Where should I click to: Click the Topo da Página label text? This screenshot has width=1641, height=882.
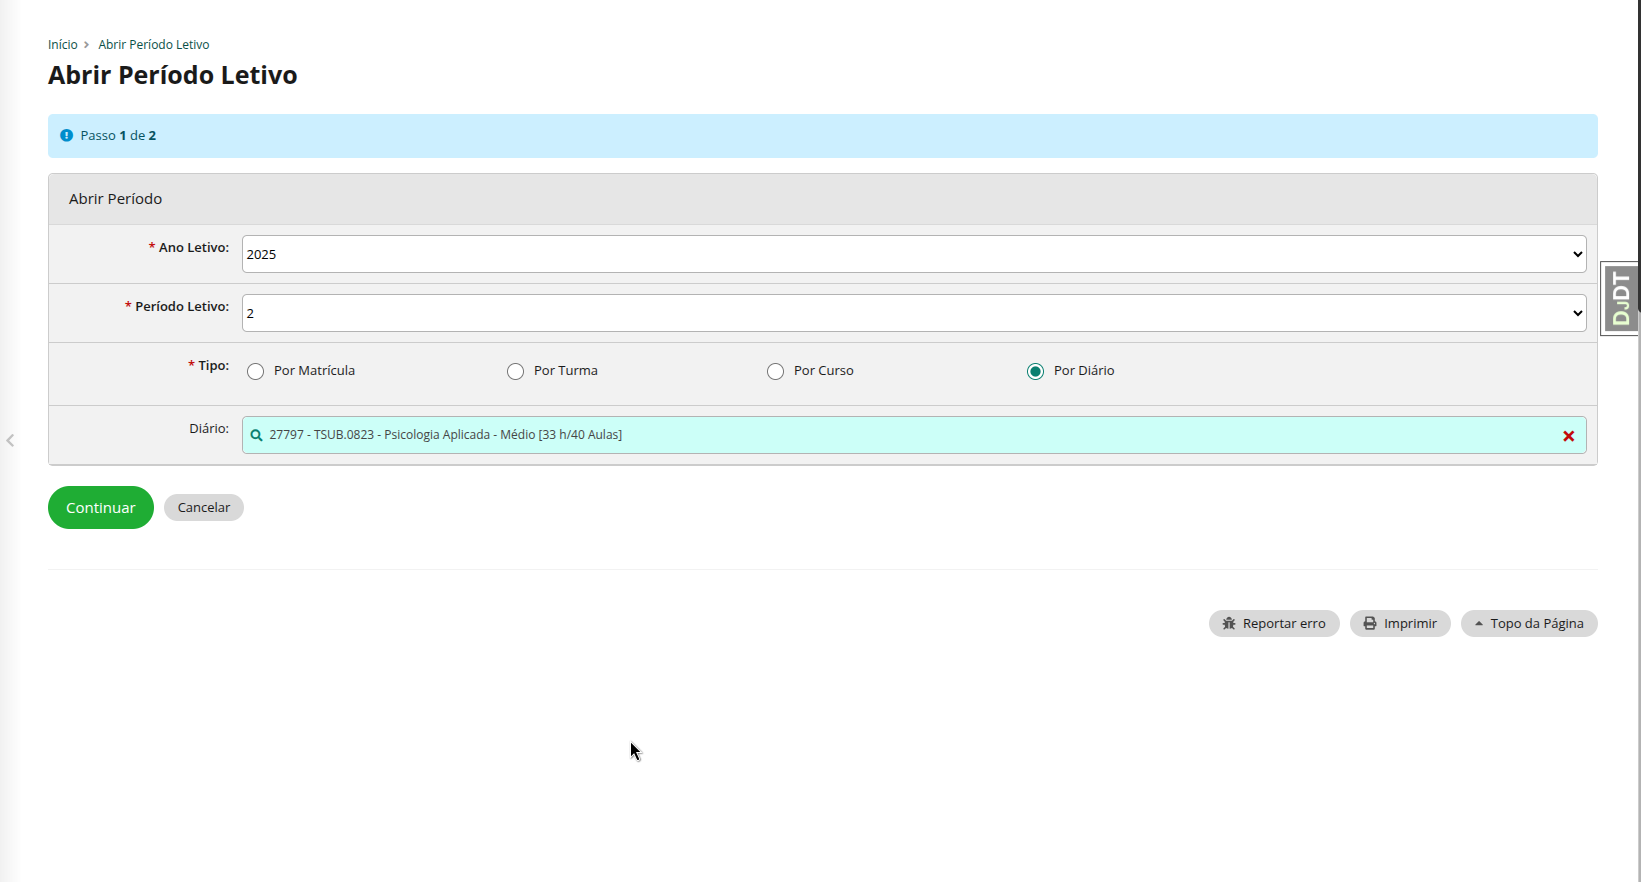1537,623
